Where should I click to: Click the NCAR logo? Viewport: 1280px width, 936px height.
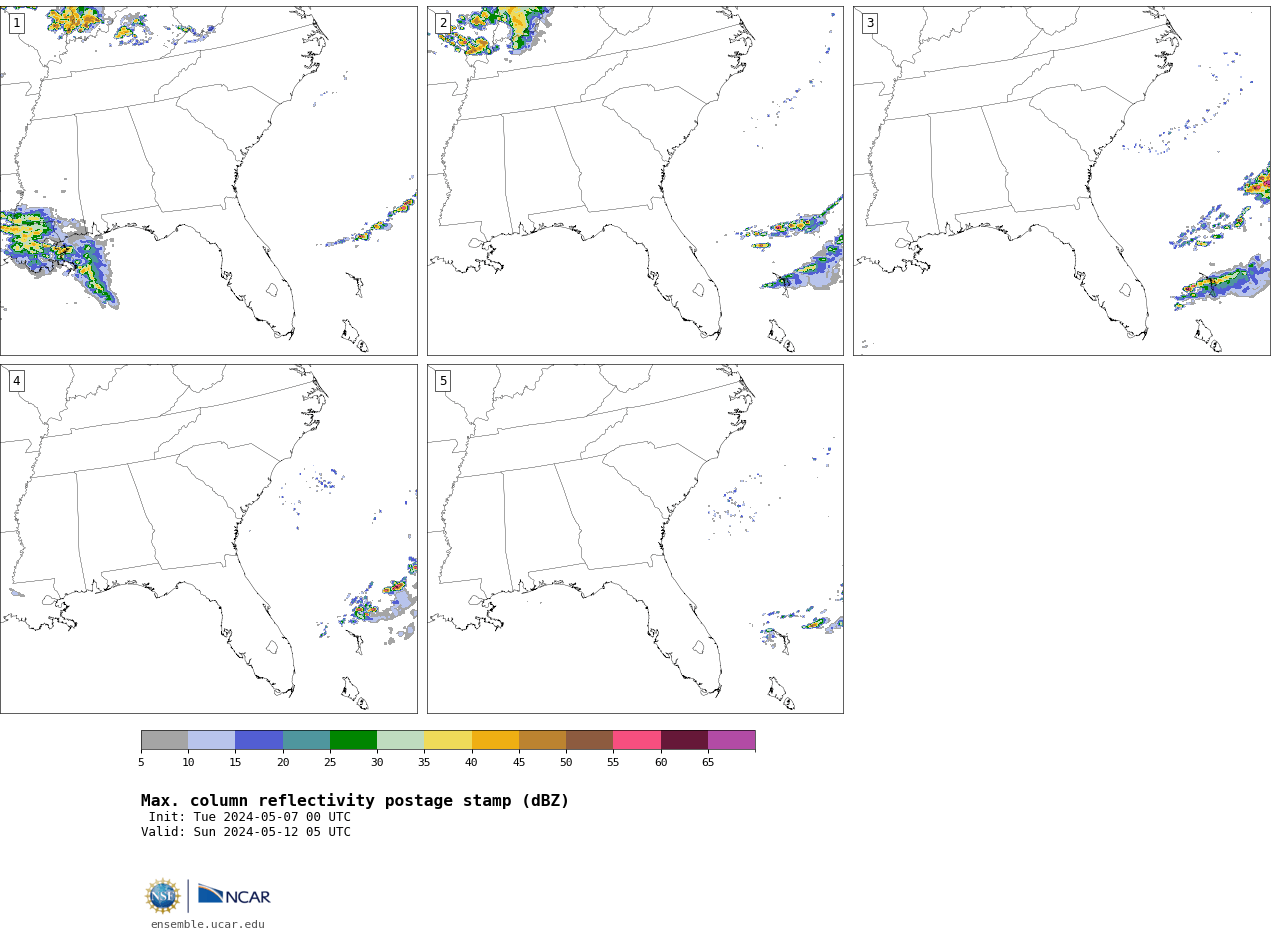tap(234, 895)
